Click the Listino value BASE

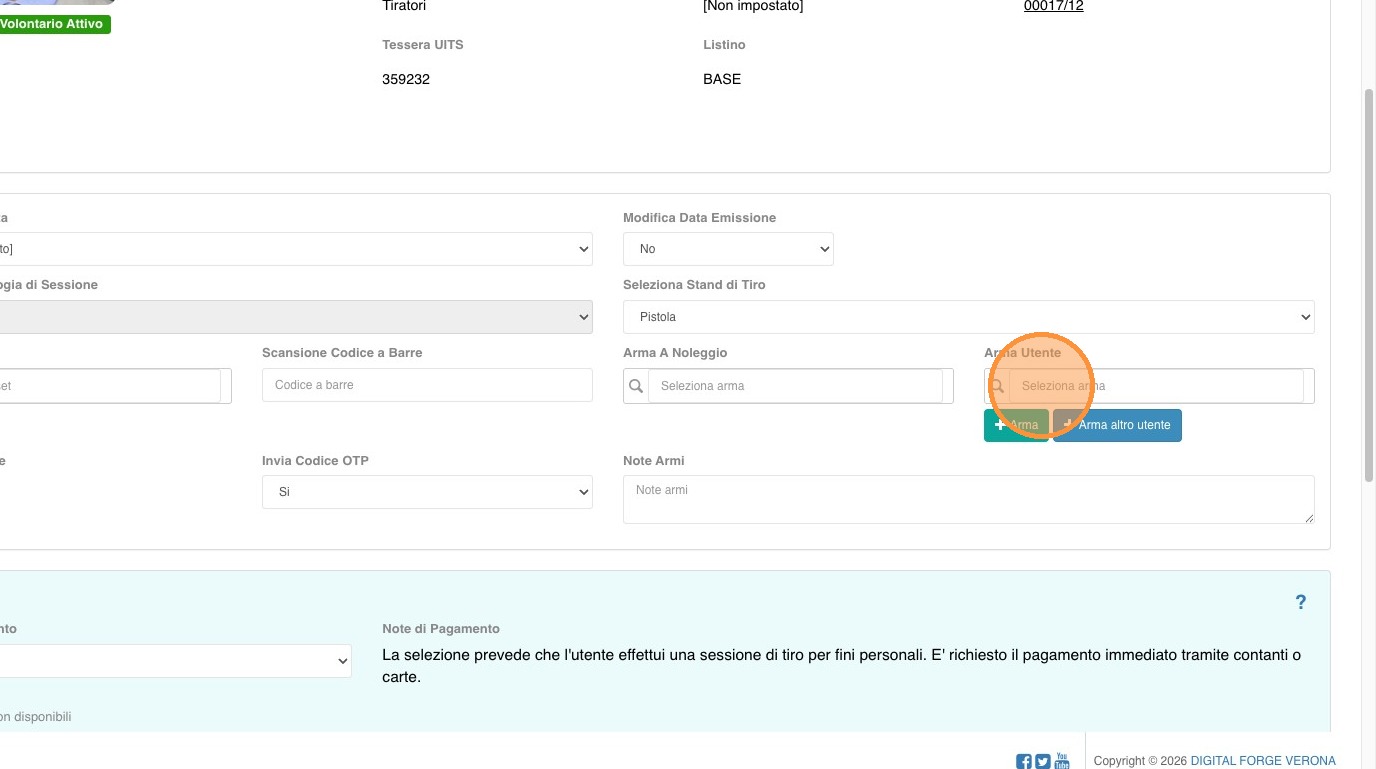(x=722, y=79)
